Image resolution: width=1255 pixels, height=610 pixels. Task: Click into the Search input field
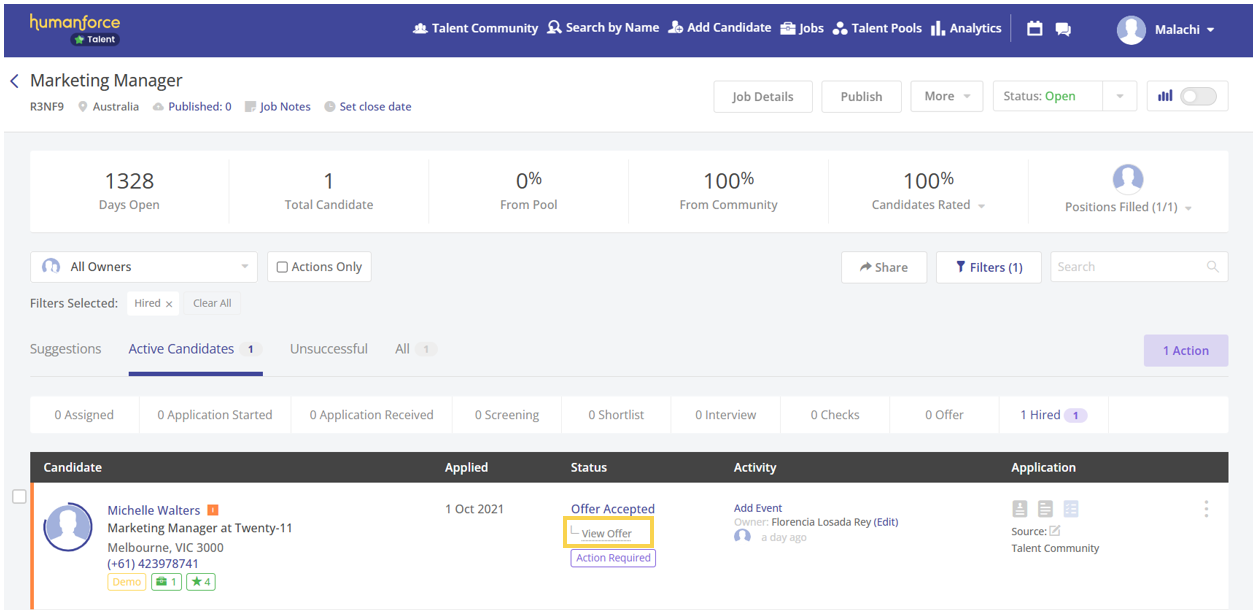tap(1128, 267)
